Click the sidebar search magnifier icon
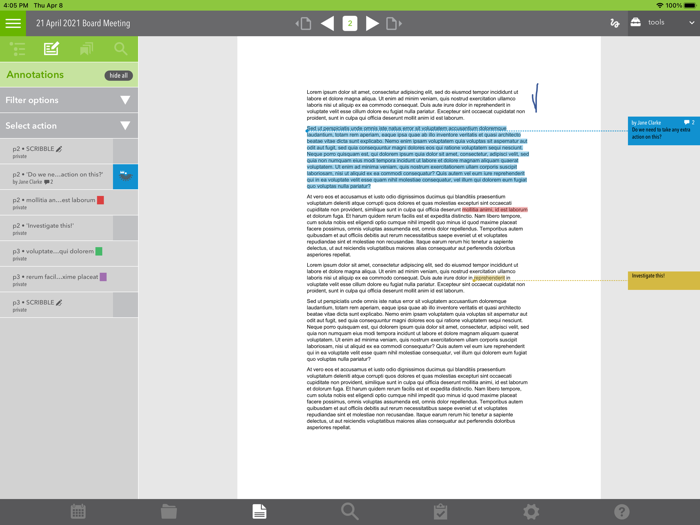The width and height of the screenshot is (700, 525). (x=120, y=48)
